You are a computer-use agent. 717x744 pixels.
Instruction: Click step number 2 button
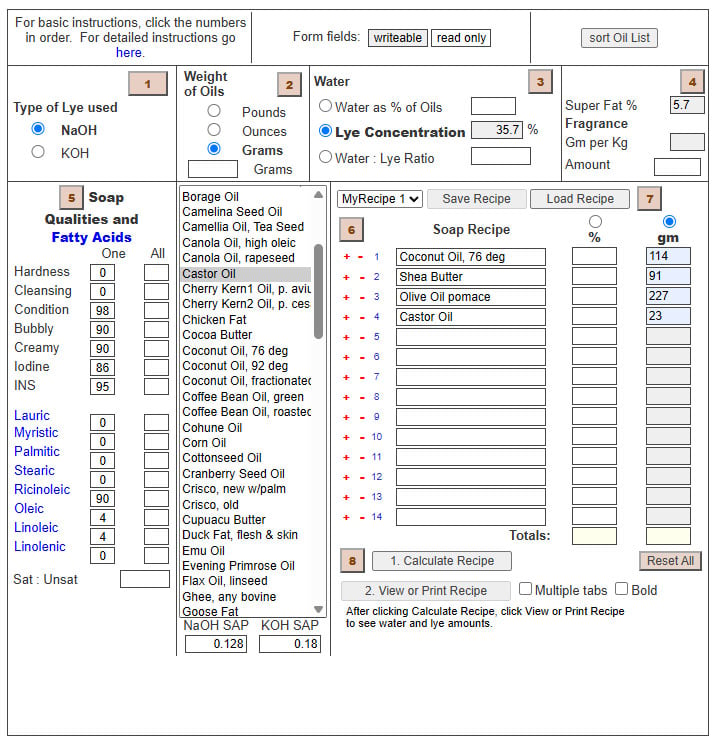(x=289, y=85)
